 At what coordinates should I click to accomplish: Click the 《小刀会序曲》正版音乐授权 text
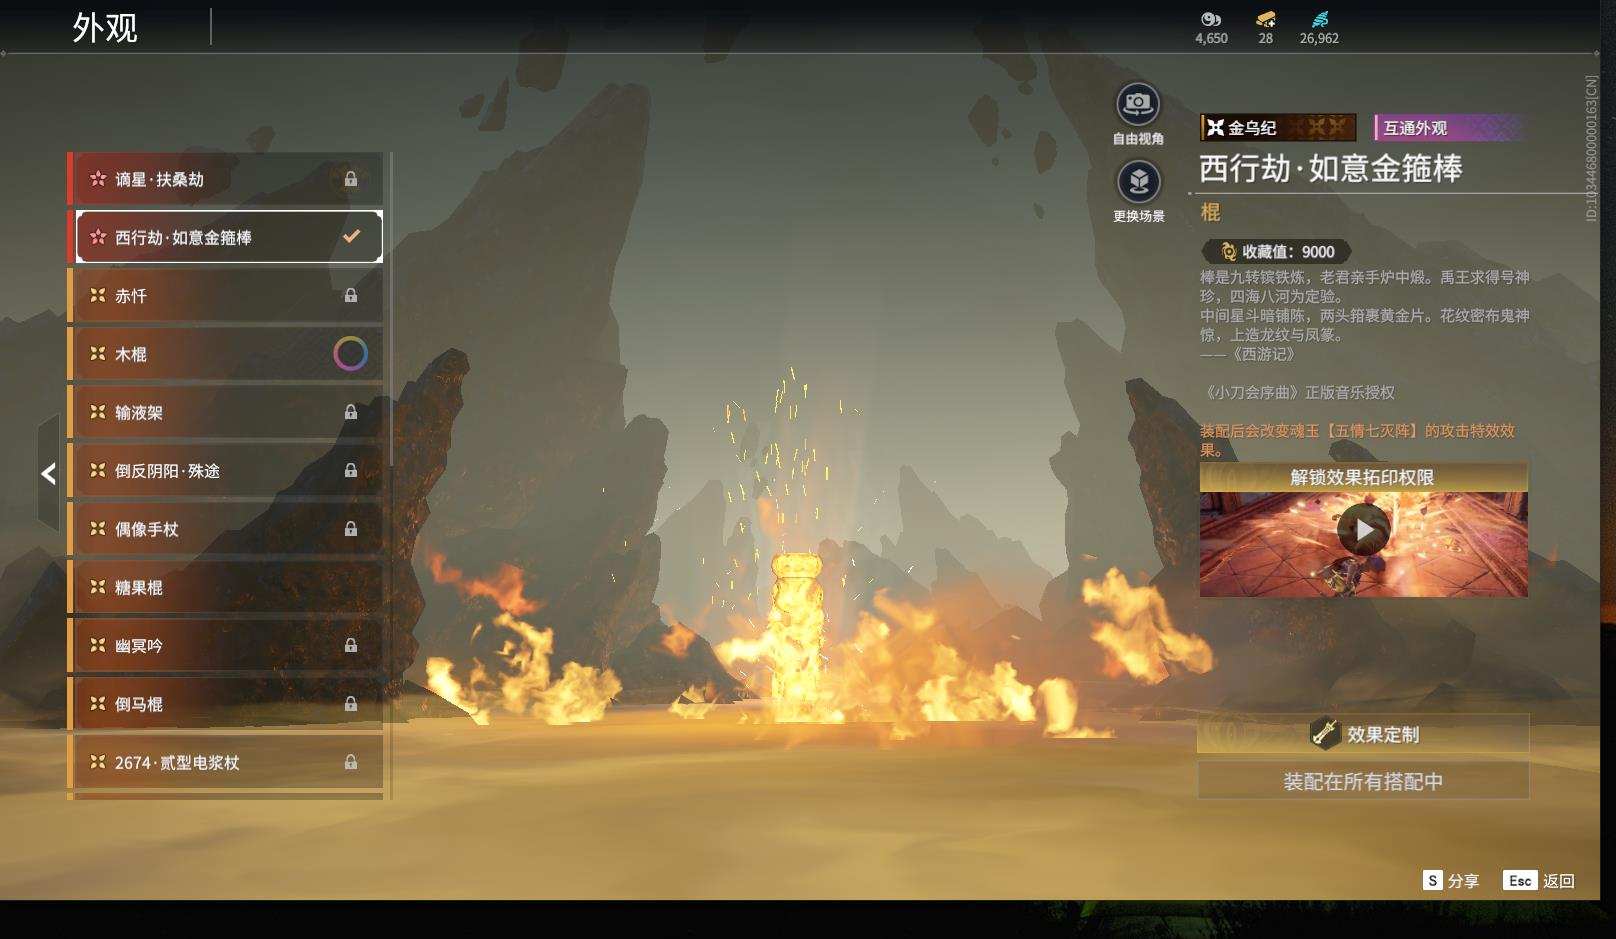tap(1299, 393)
